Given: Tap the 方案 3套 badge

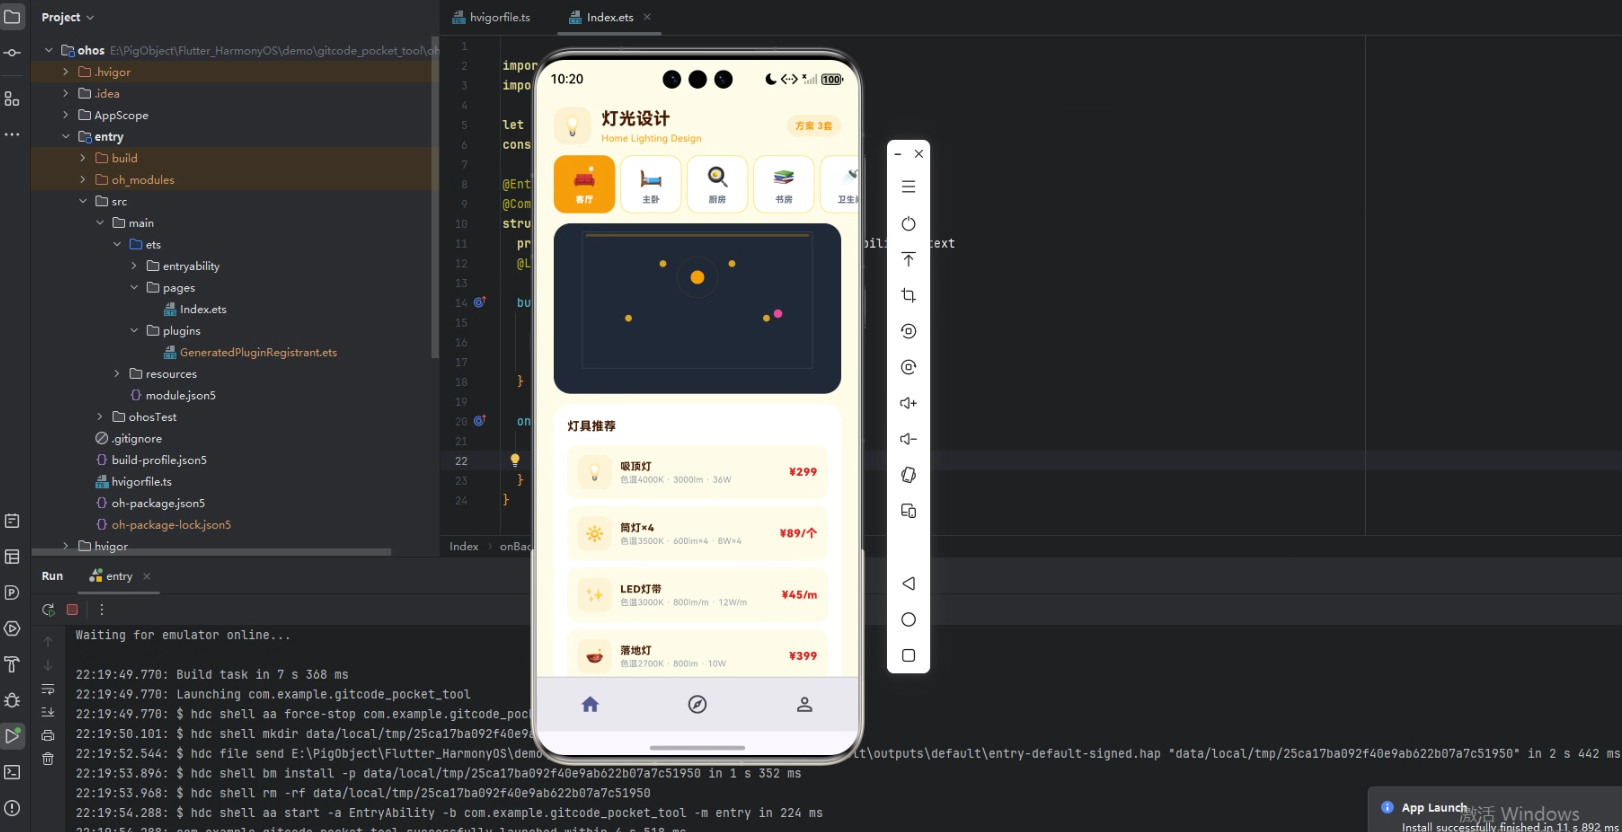Looking at the screenshot, I should (813, 126).
